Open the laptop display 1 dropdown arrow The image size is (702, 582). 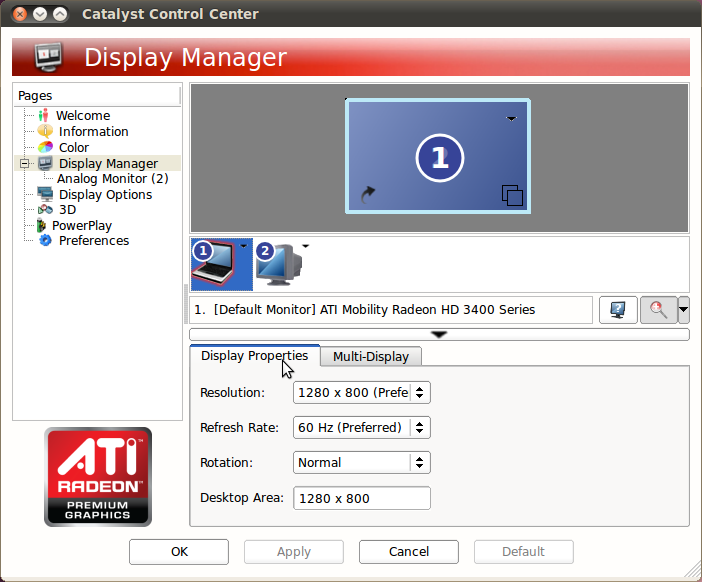point(244,246)
